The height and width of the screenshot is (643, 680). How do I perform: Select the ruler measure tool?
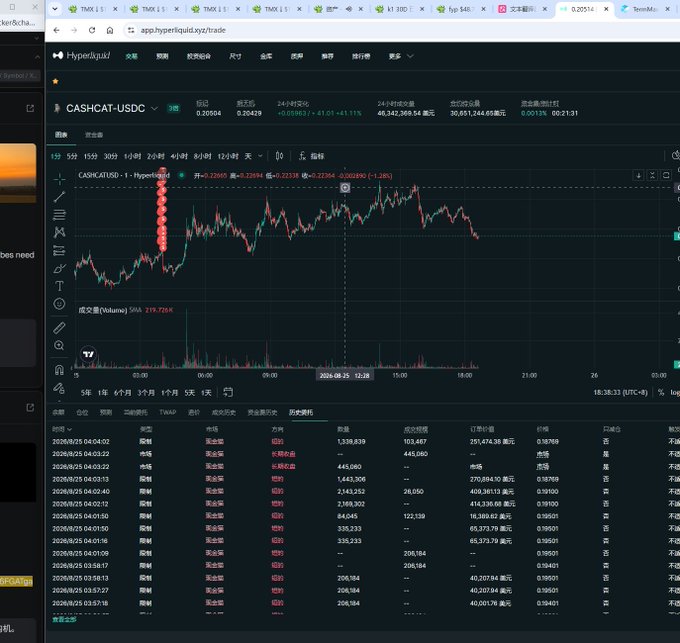click(59, 328)
